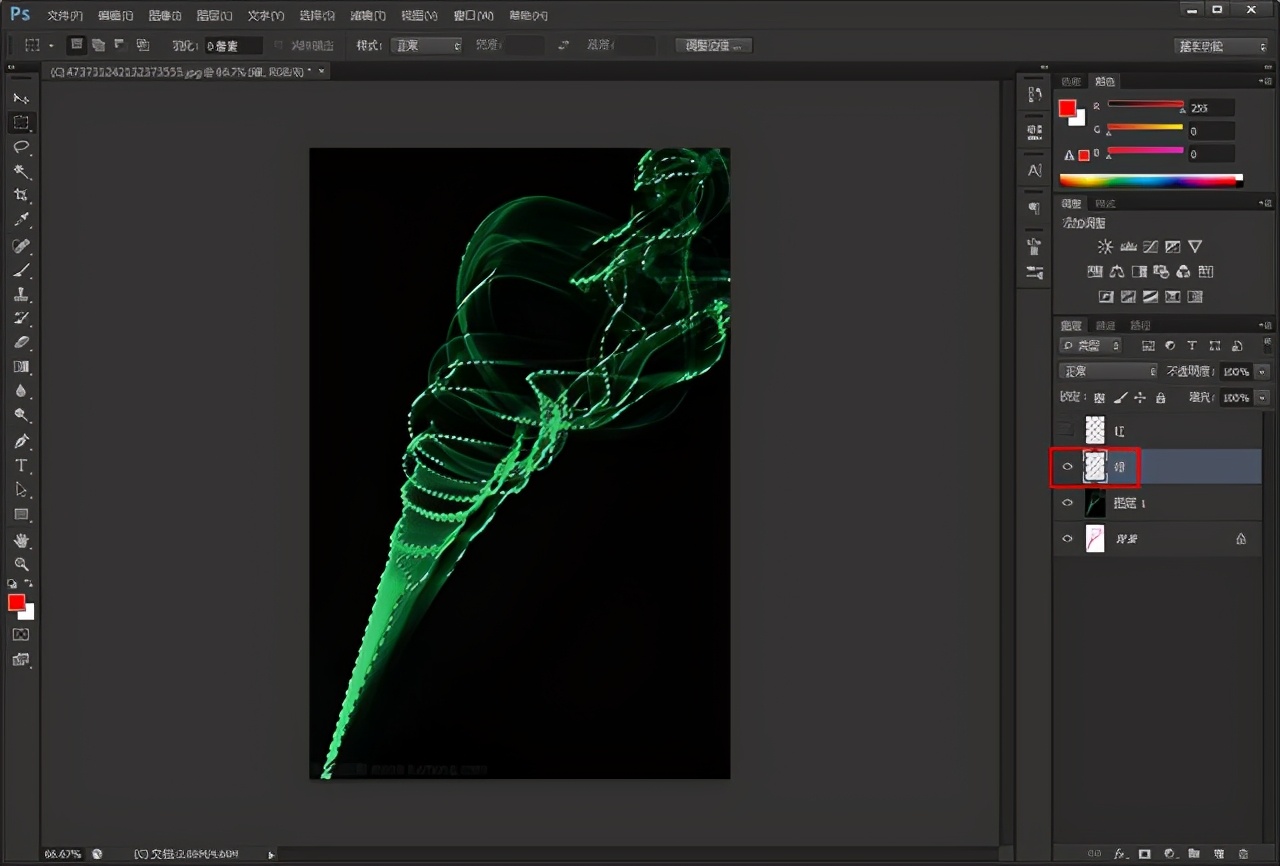Open the layer blend mode dropdown
Viewport: 1280px width, 866px height.
click(1108, 371)
